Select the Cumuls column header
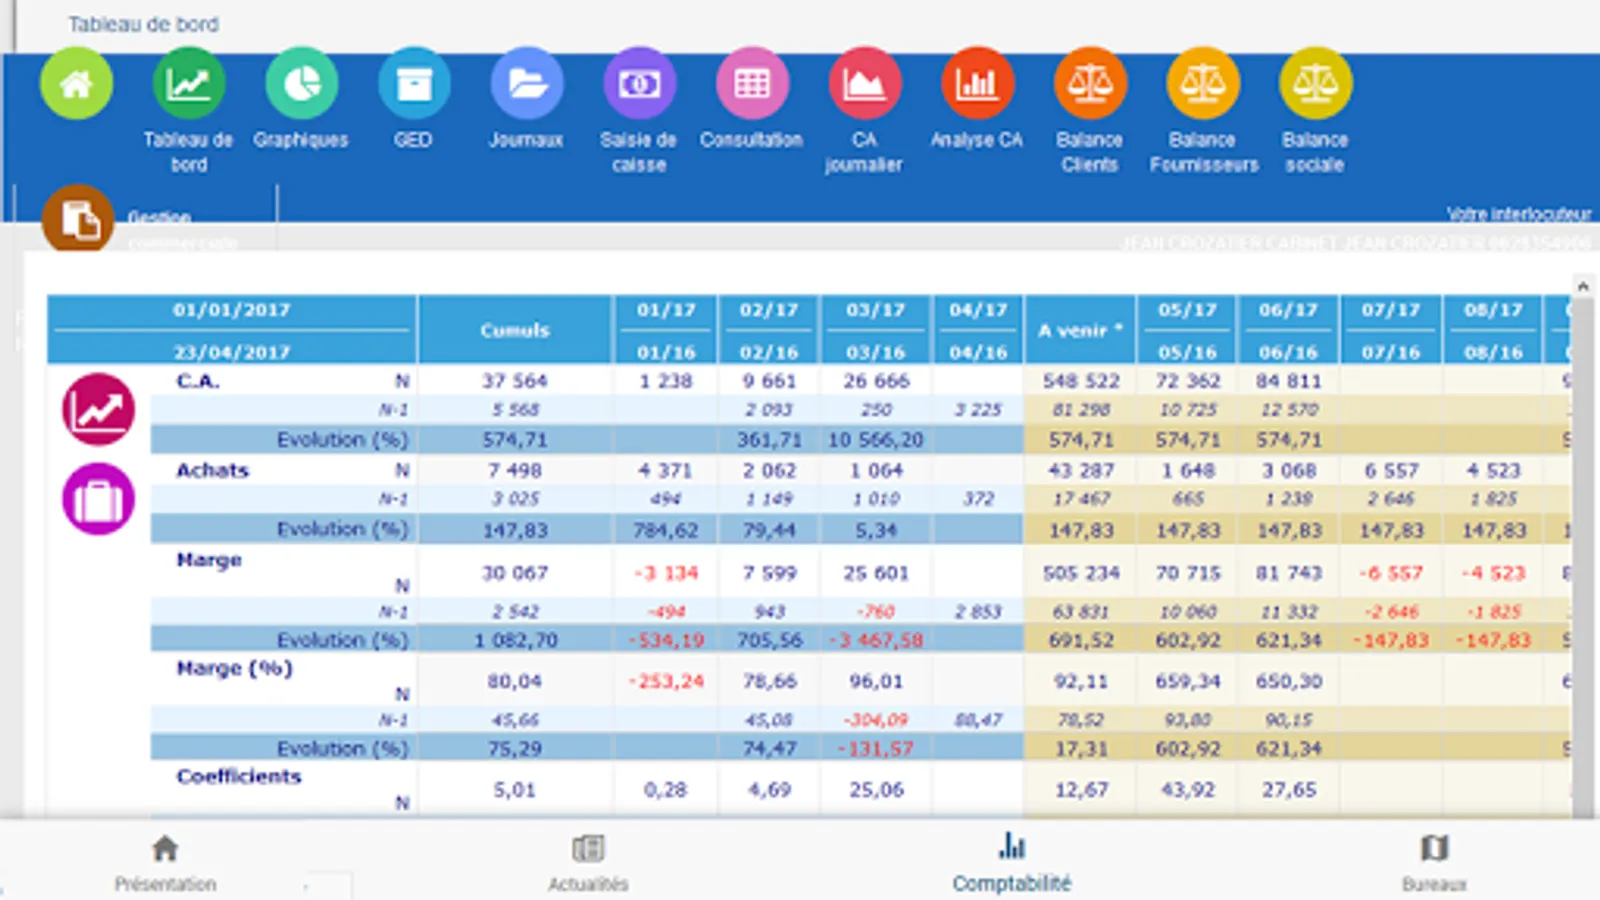Image resolution: width=1600 pixels, height=900 pixels. [515, 330]
